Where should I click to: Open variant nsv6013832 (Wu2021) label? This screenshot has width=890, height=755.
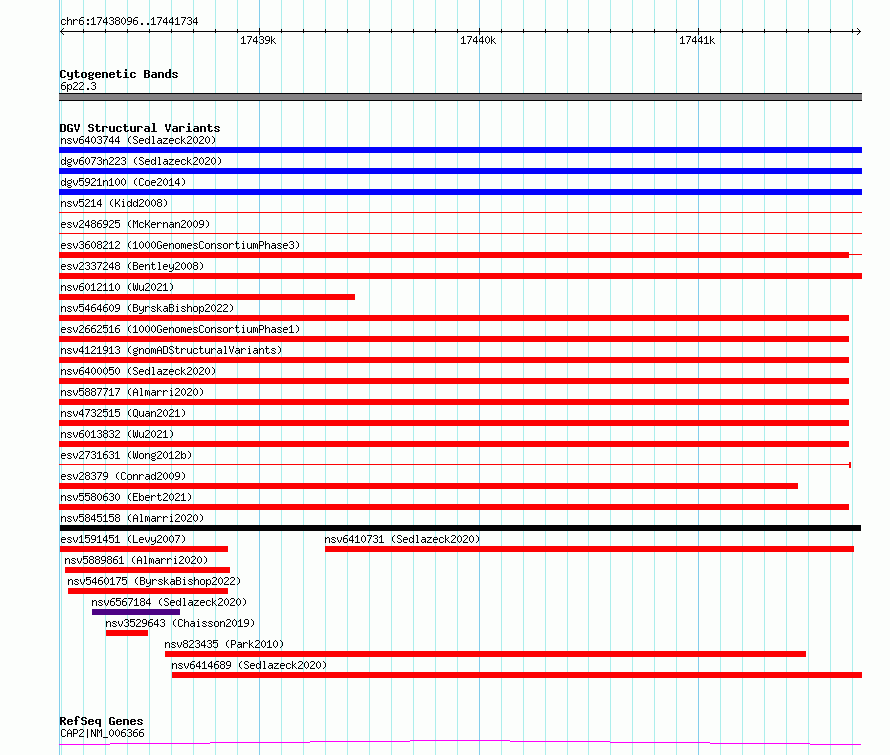tap(117, 434)
